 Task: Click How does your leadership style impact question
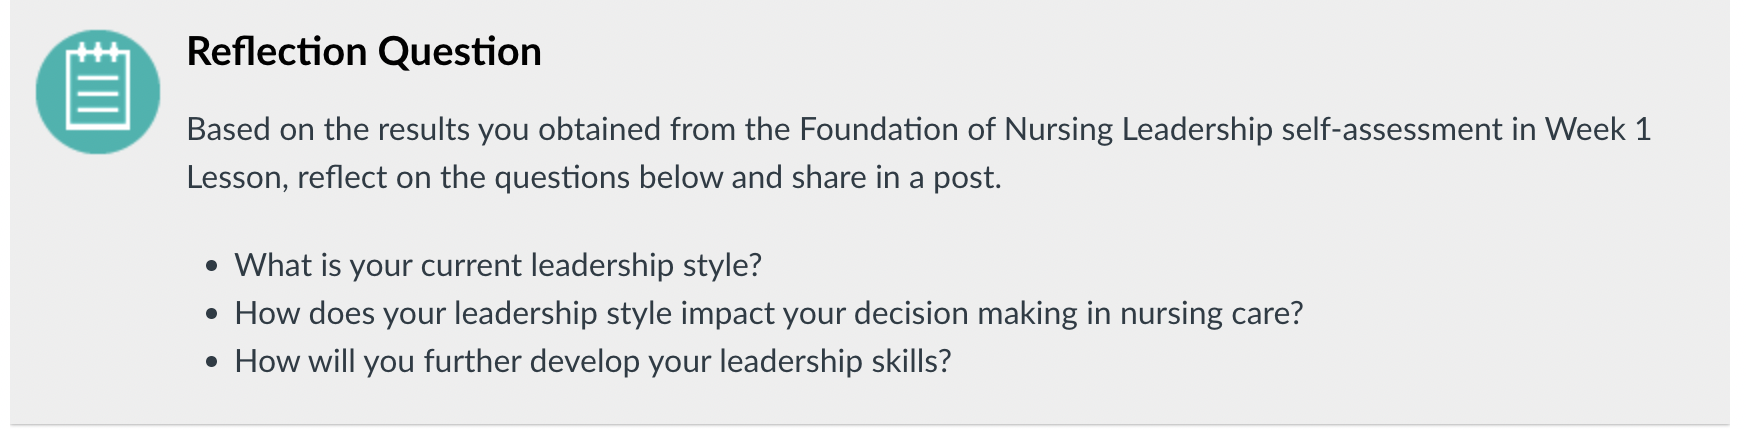(769, 314)
